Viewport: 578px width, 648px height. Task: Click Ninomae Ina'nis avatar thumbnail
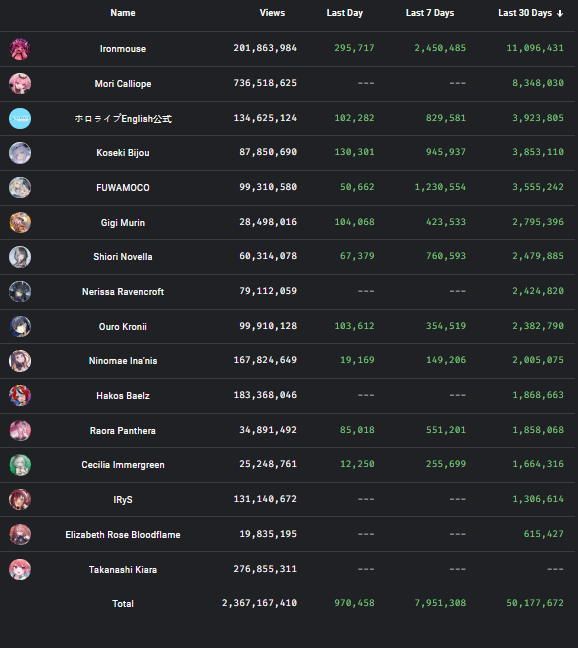pyautogui.click(x=20, y=361)
